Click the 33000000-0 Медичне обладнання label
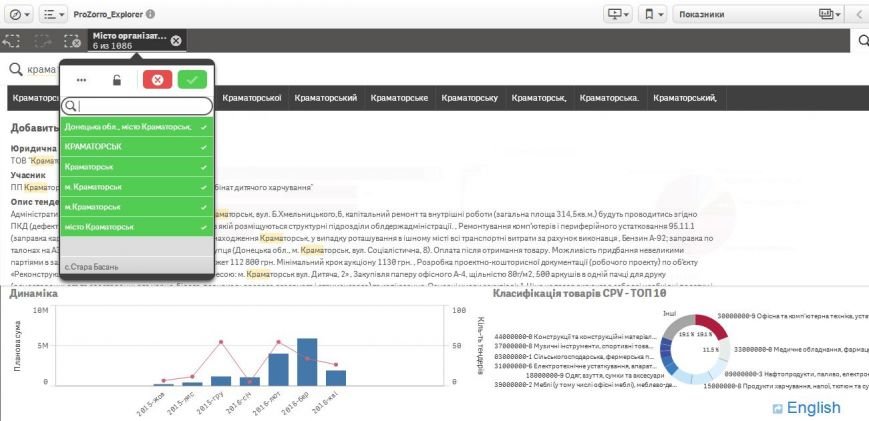 coord(801,350)
